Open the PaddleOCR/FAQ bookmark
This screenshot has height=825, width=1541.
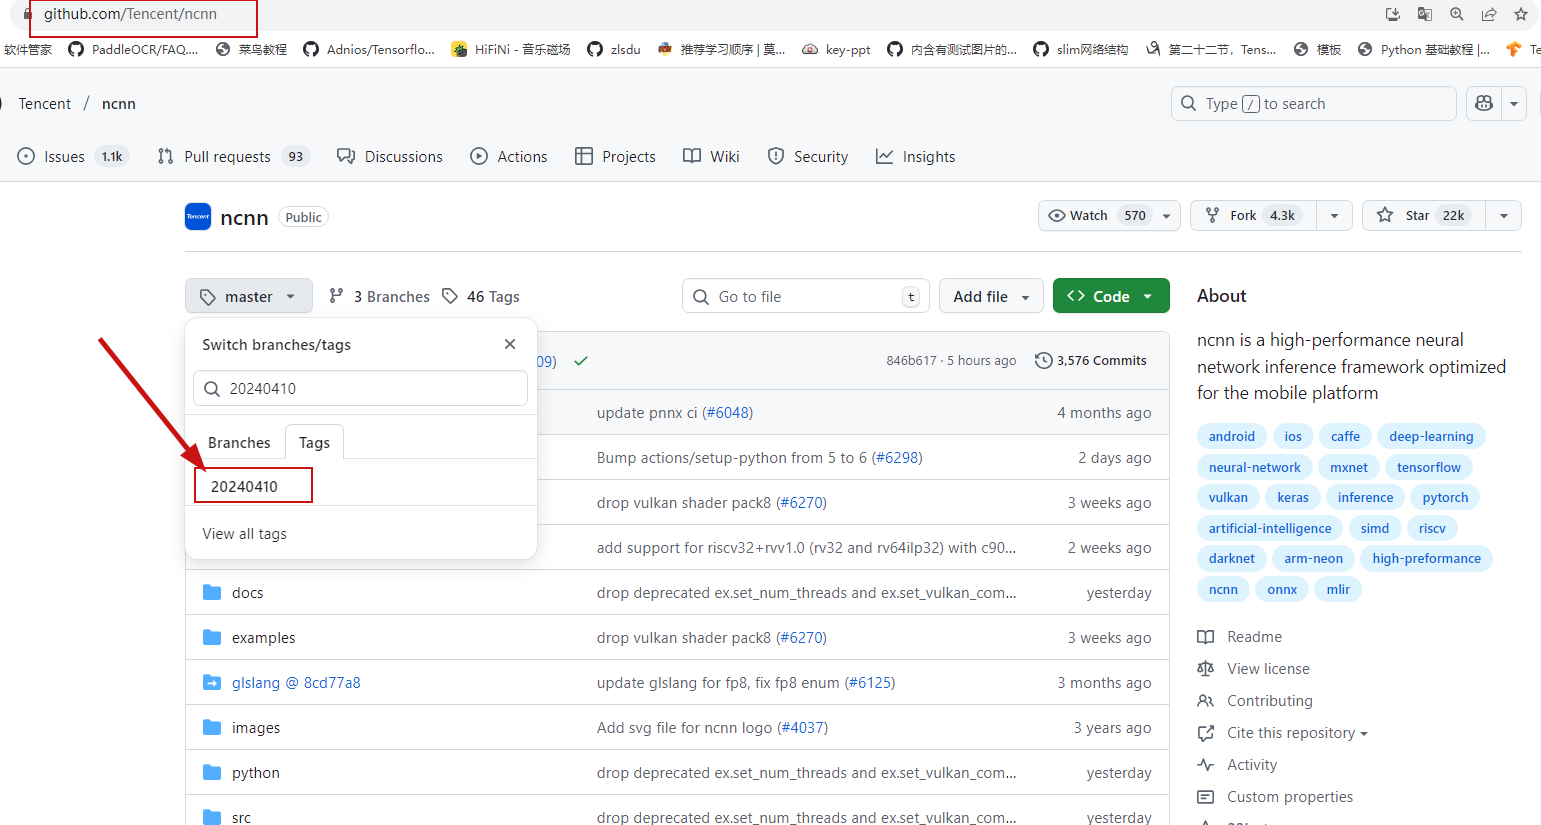point(133,49)
